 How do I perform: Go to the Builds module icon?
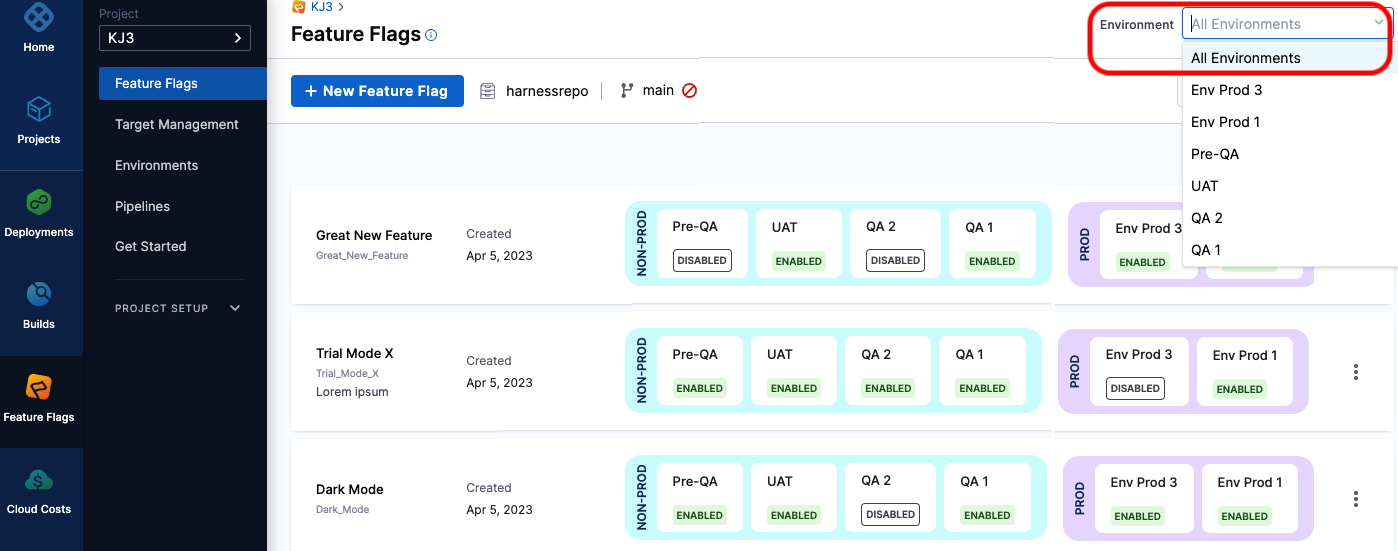tap(39, 294)
